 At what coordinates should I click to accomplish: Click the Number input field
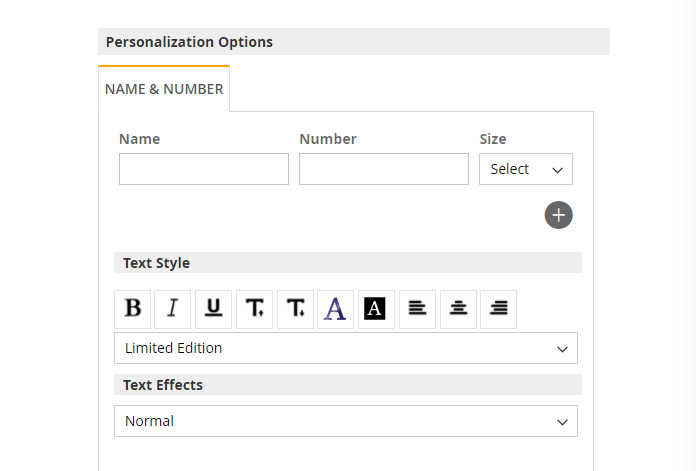[x=384, y=169]
